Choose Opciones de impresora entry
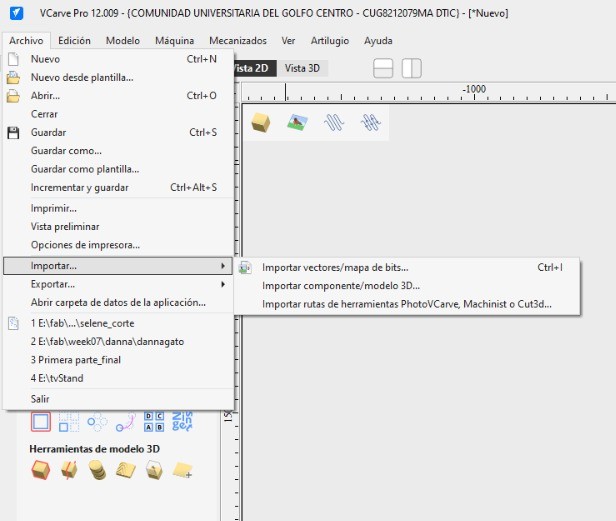The image size is (616, 521). click(118, 245)
